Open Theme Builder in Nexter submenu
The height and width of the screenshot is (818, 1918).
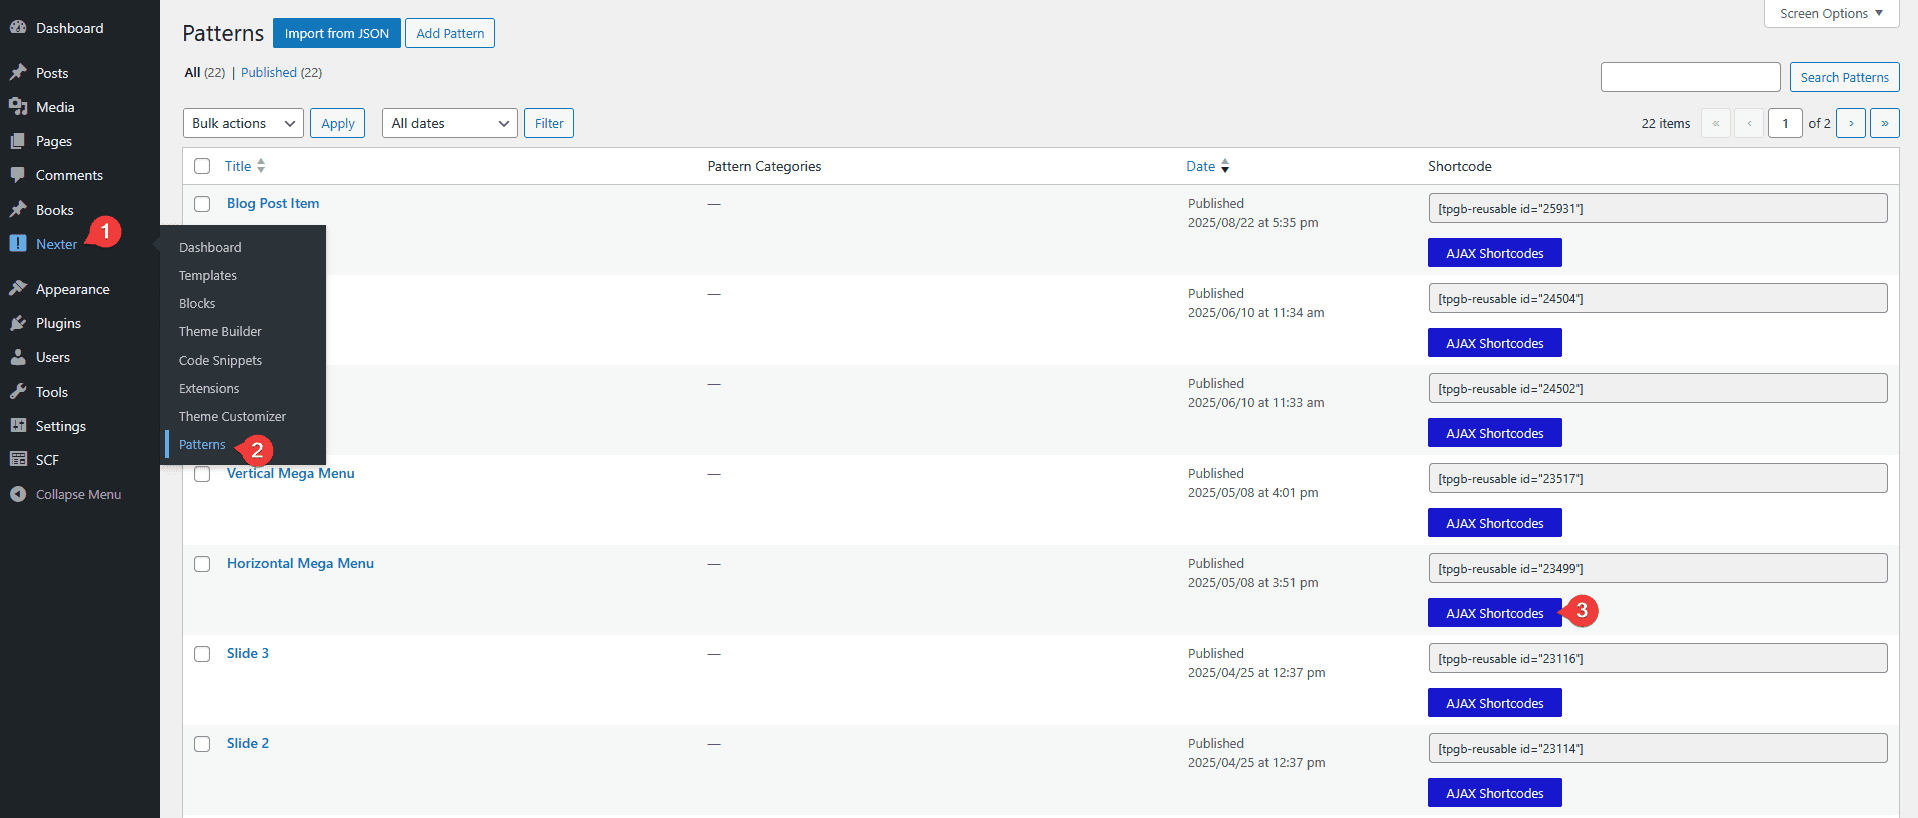click(x=220, y=331)
